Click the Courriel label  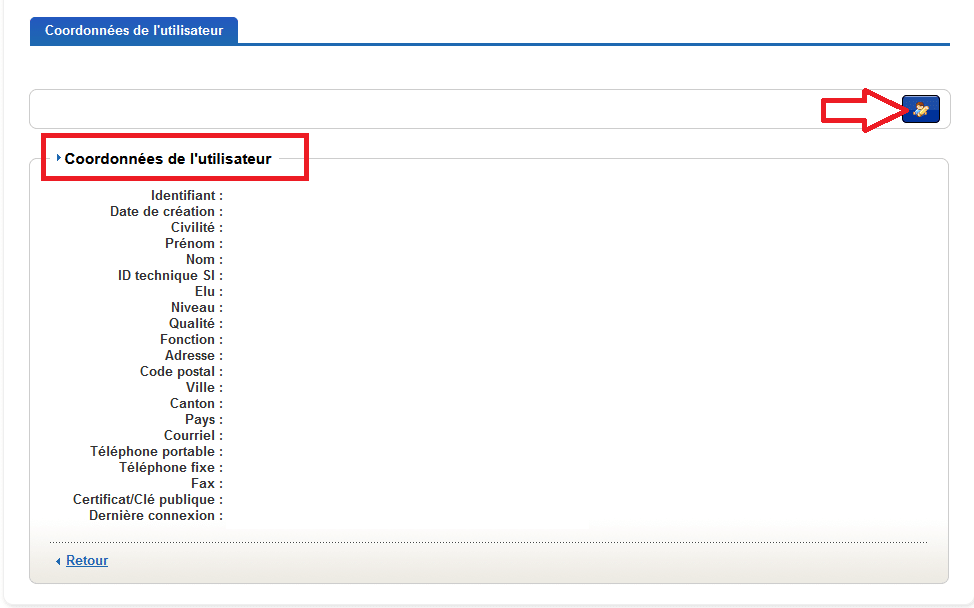click(x=193, y=435)
